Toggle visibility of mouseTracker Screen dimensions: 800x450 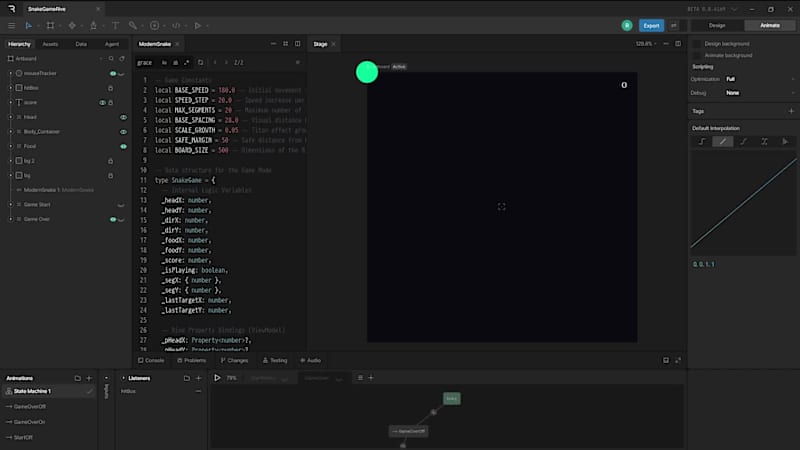pyautogui.click(x=113, y=73)
